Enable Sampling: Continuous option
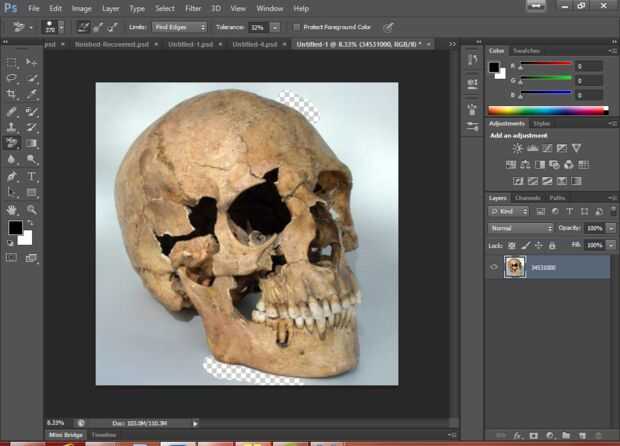The height and width of the screenshot is (446, 620). 83,27
